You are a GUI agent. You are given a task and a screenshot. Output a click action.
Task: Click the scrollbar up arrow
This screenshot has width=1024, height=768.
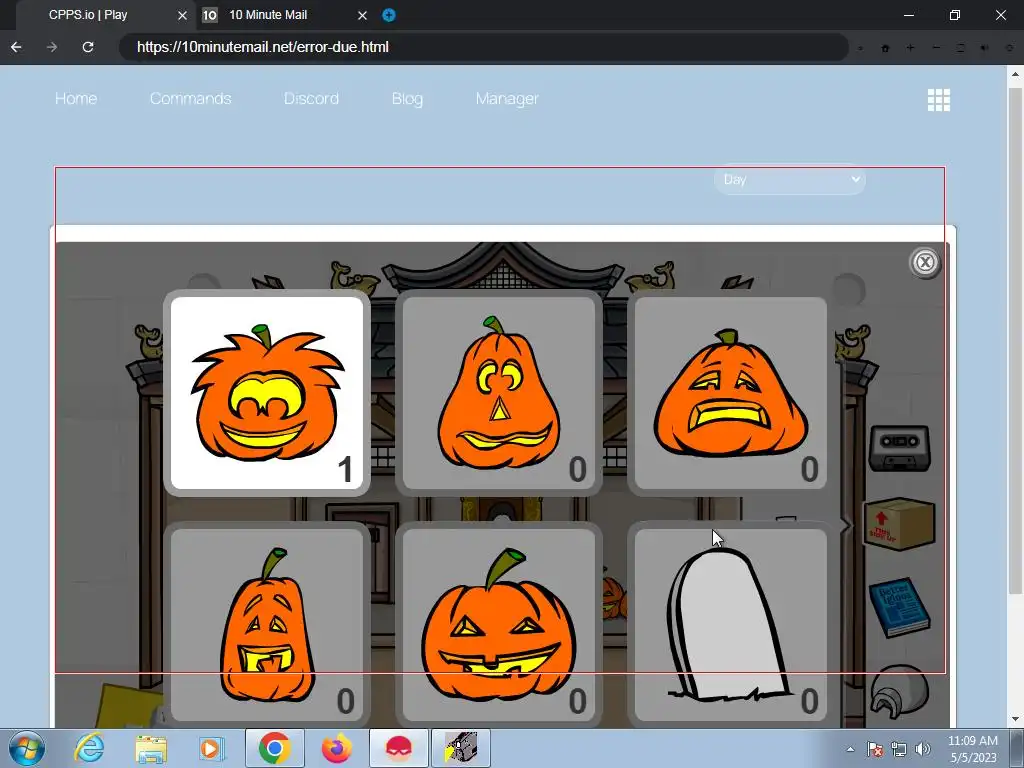[x=1015, y=74]
